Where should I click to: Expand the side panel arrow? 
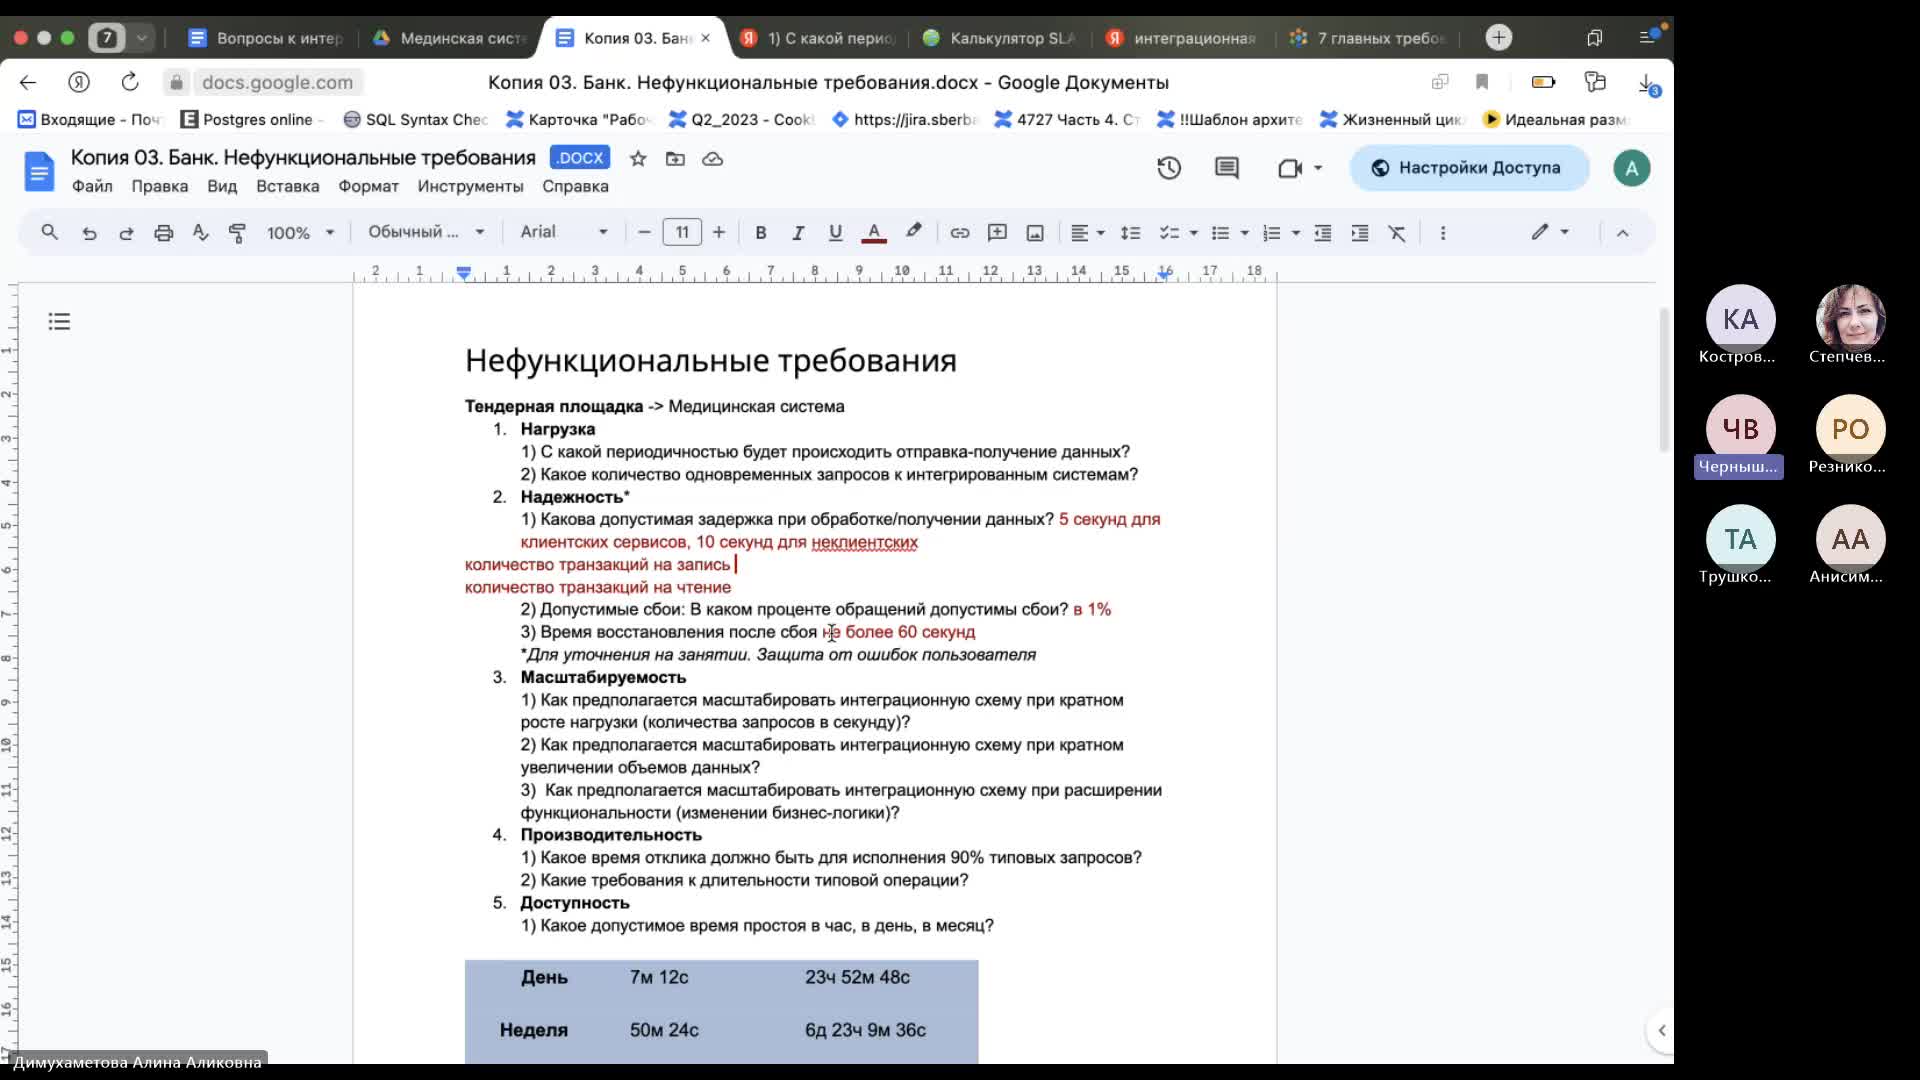tap(1661, 1030)
